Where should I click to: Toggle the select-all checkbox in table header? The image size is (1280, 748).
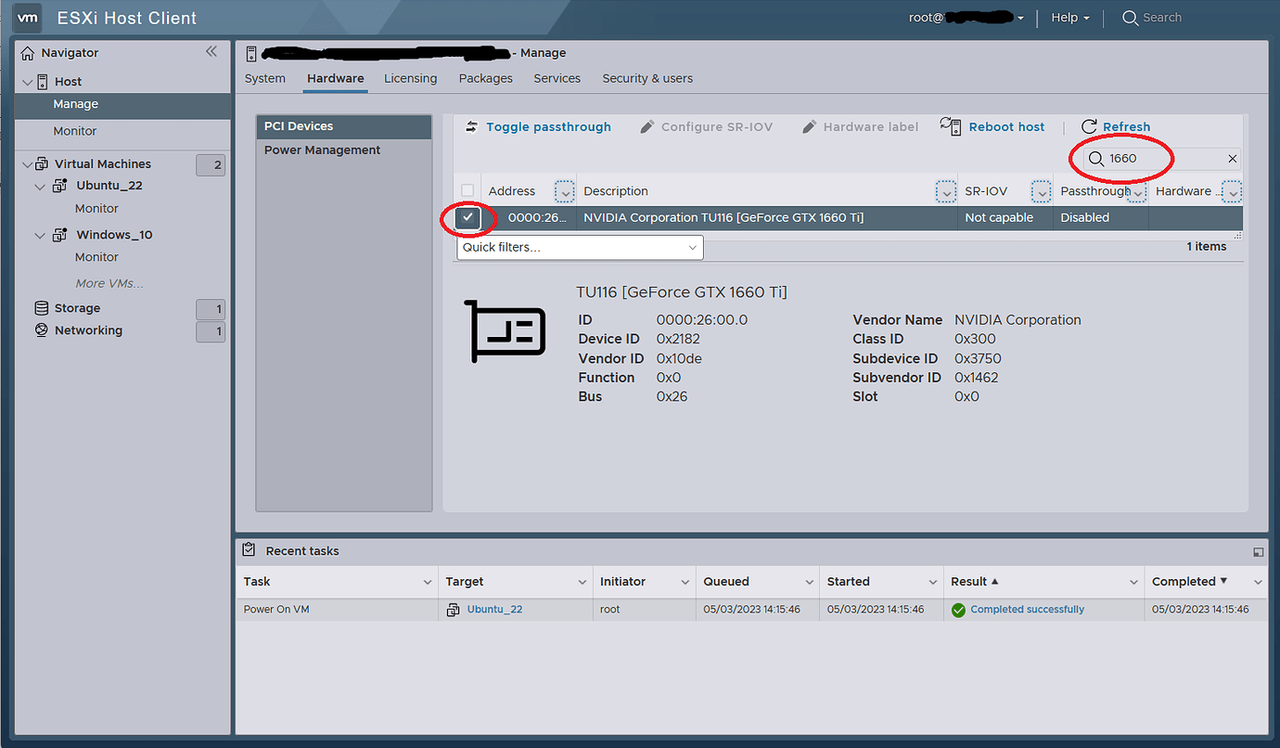[x=467, y=190]
